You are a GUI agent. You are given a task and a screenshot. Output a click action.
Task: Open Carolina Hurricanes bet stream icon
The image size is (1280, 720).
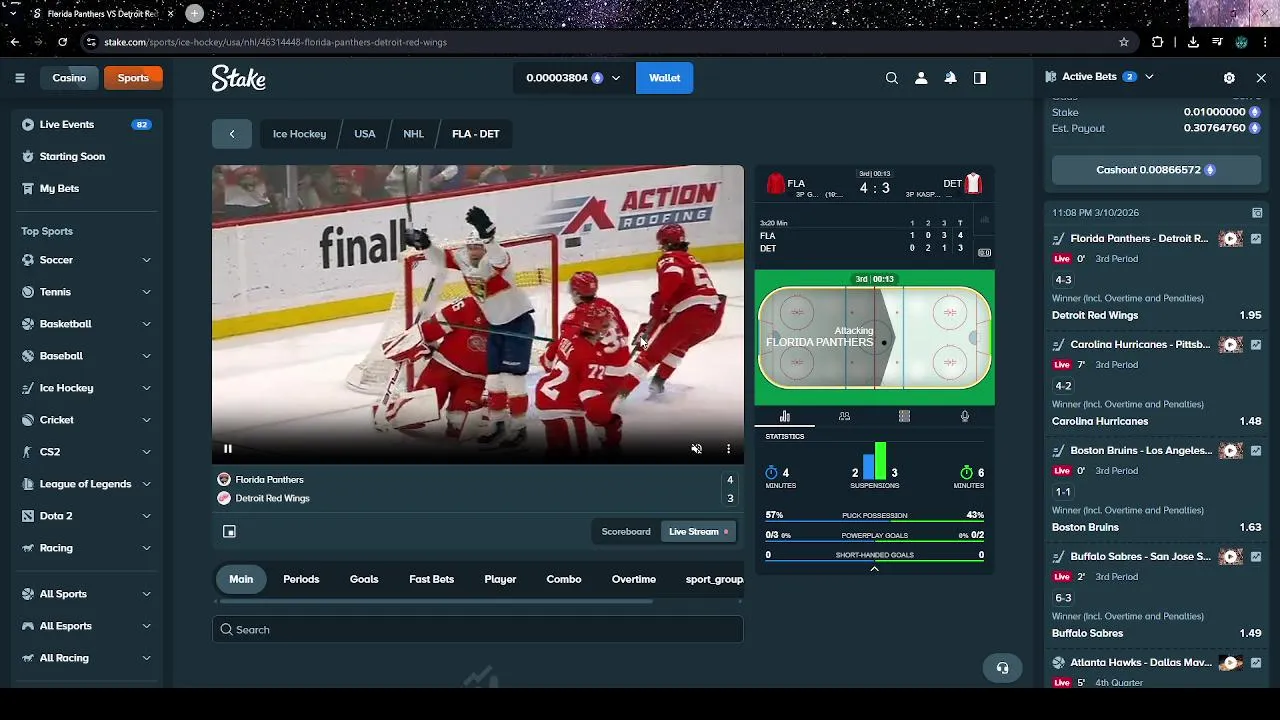click(x=1231, y=345)
